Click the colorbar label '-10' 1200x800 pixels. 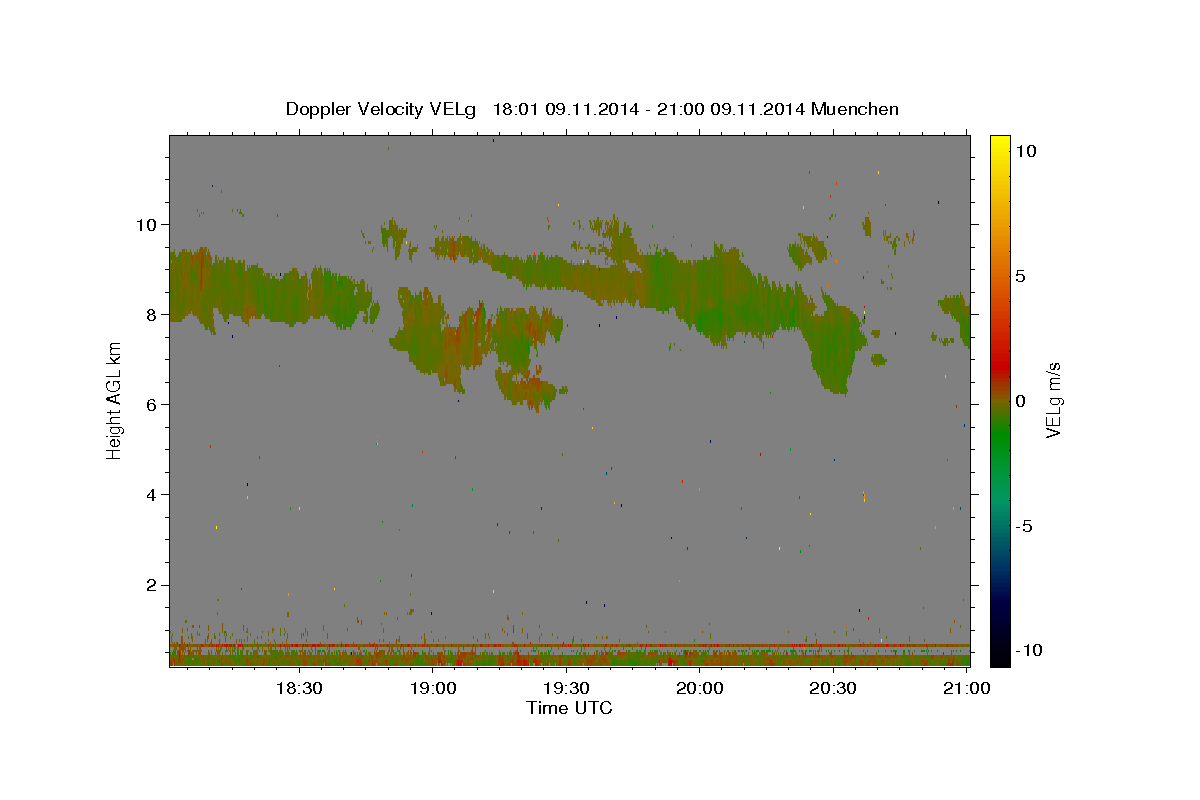click(x=1028, y=650)
